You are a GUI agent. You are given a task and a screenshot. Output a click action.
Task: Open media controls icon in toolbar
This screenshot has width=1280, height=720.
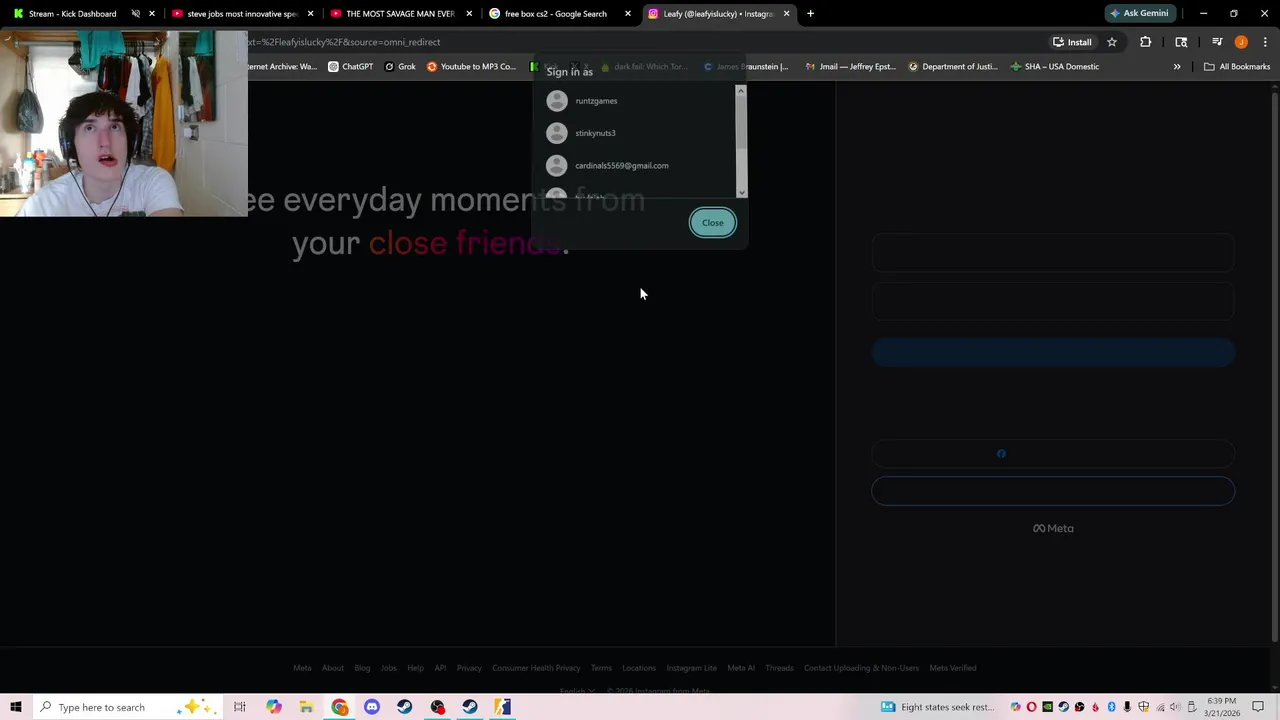click(1217, 42)
